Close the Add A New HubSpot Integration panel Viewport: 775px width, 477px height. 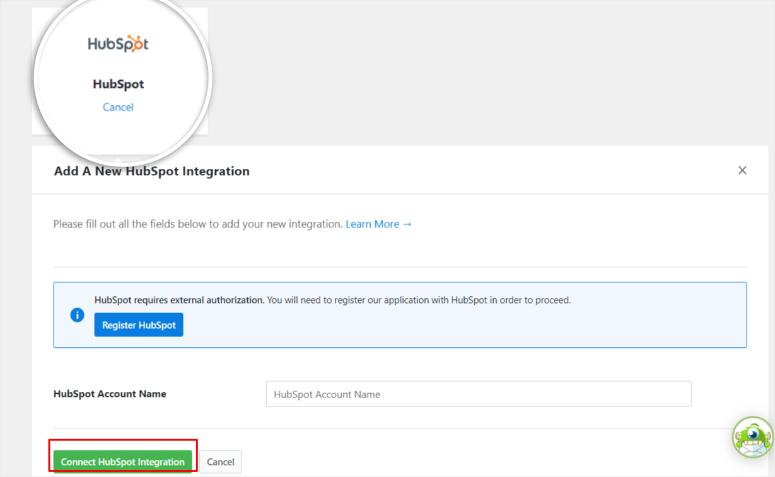click(742, 171)
